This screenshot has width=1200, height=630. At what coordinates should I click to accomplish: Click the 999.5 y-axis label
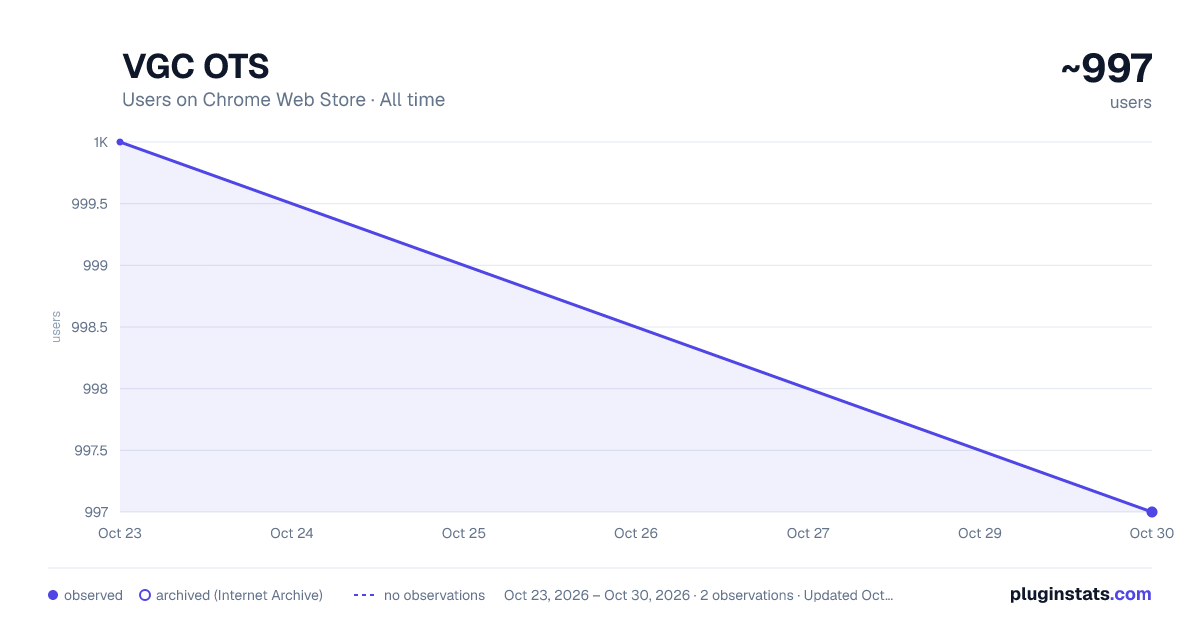(90, 204)
